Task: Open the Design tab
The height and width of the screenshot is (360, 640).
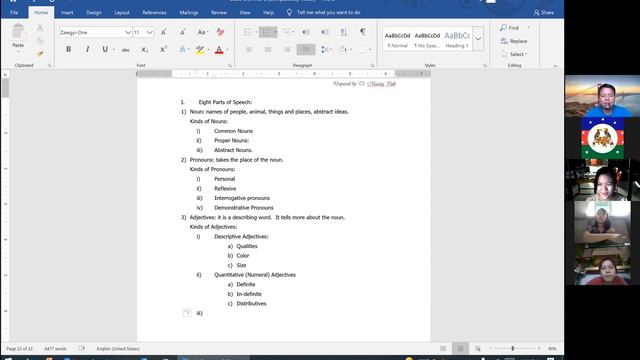Action: click(93, 13)
